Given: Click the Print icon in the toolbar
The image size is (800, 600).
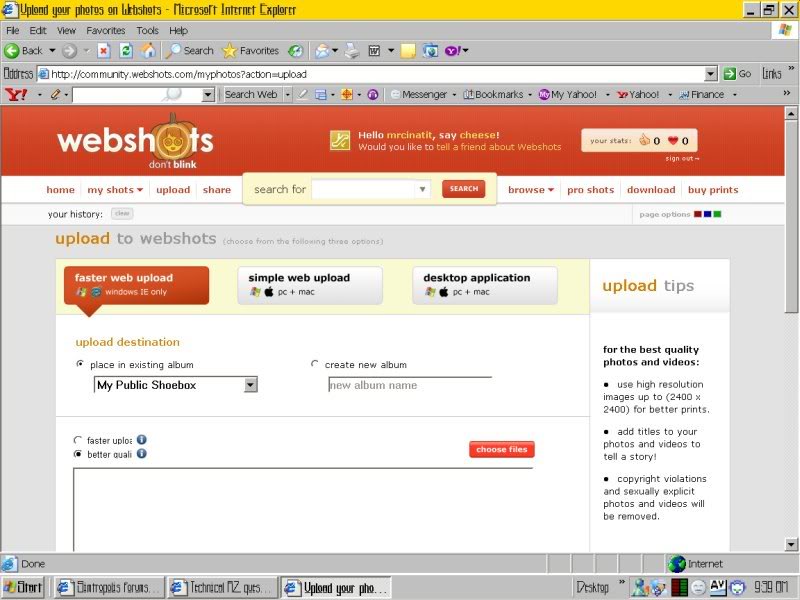Looking at the screenshot, I should [x=349, y=50].
